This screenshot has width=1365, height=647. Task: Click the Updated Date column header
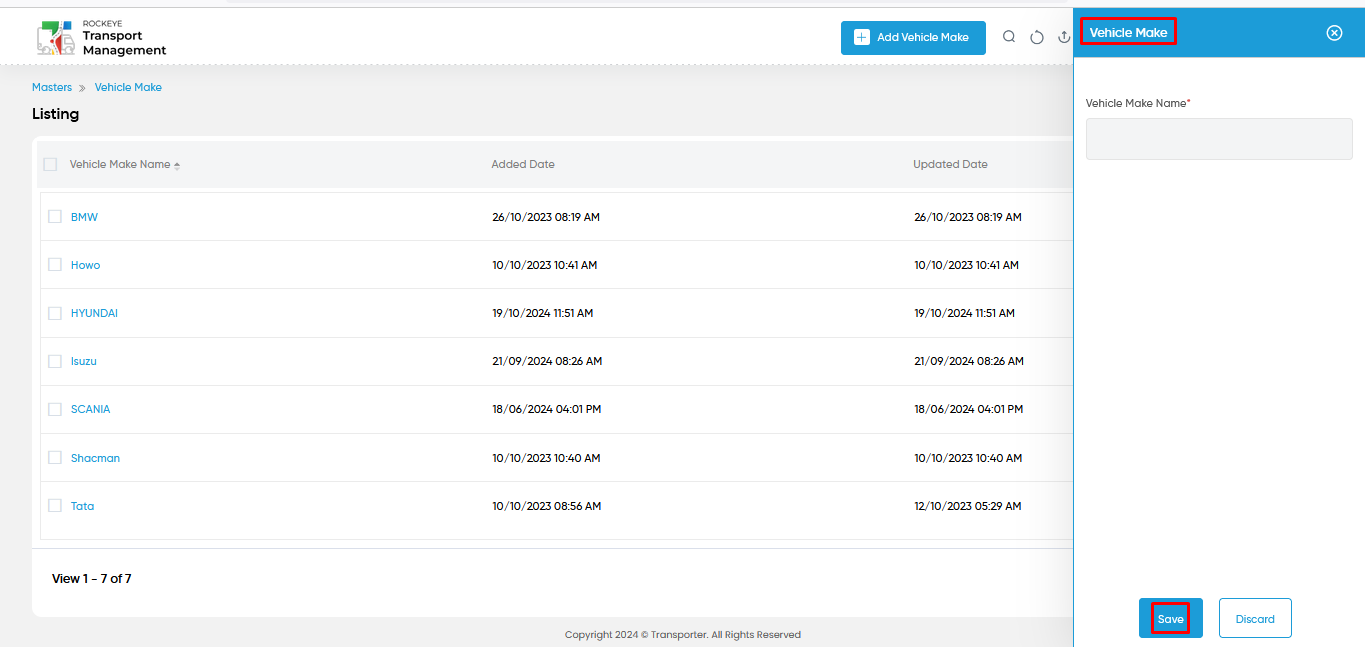pos(950,164)
